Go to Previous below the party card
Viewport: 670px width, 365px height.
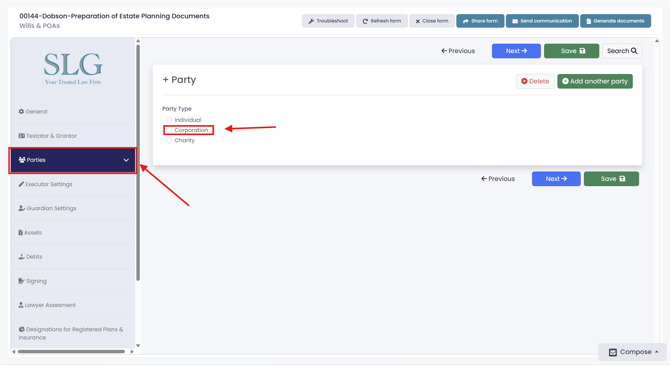[498, 179]
